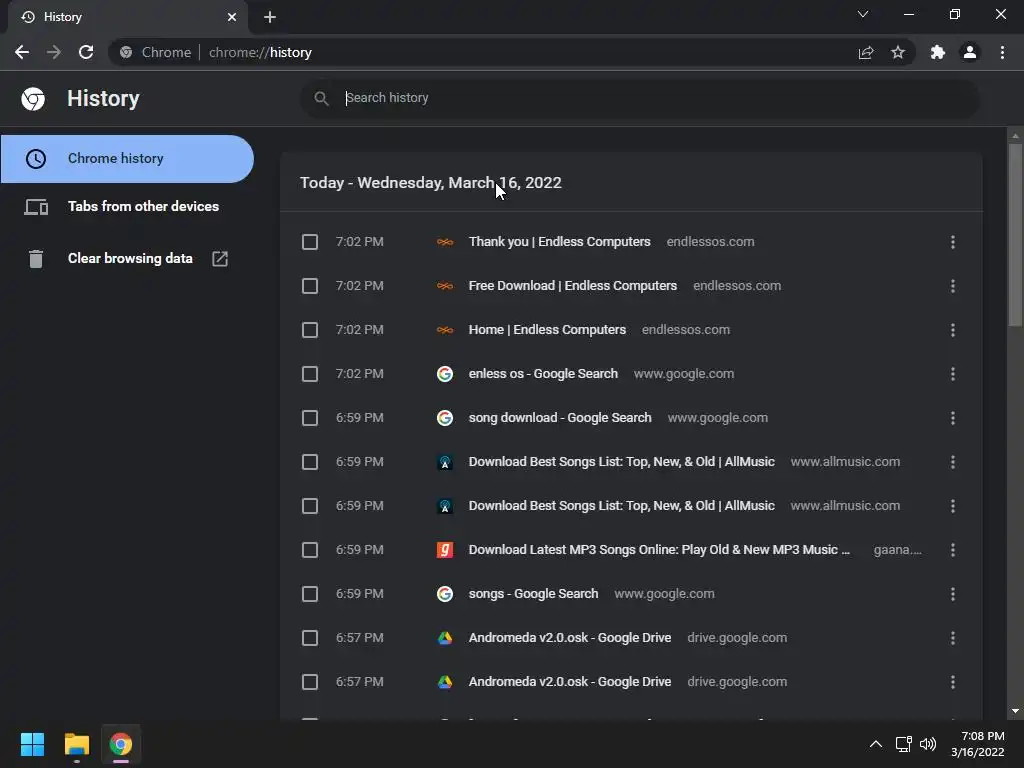Screen dimensions: 1024x768
Task: Click the scrollbar down arrow
Action: (x=1015, y=711)
